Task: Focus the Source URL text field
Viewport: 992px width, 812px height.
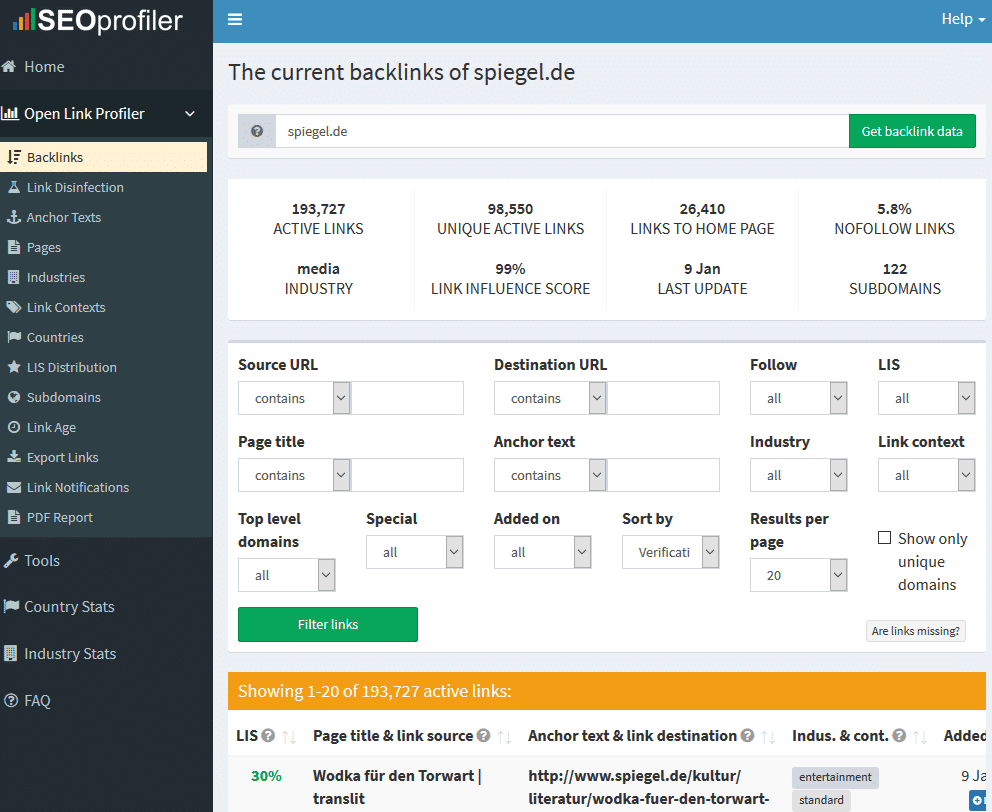Action: [x=407, y=398]
